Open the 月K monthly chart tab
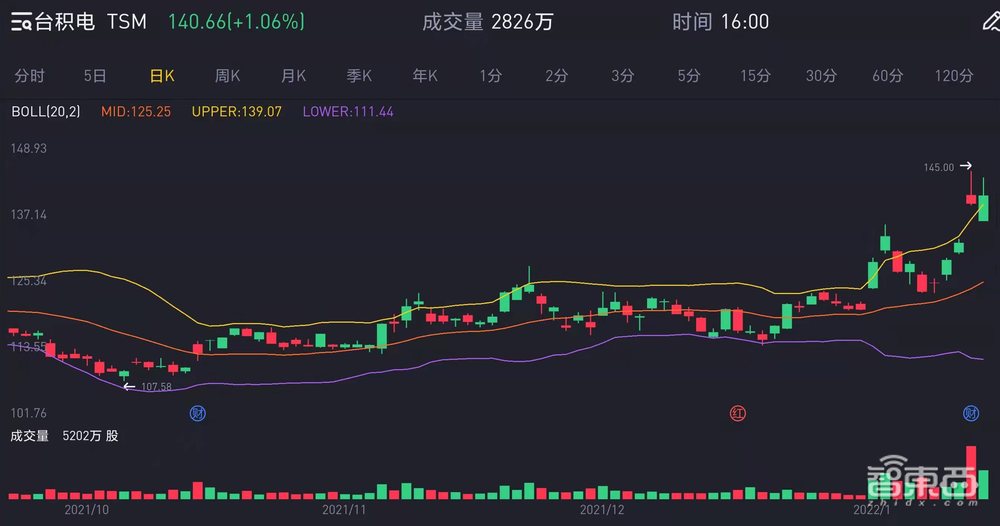 (293, 75)
